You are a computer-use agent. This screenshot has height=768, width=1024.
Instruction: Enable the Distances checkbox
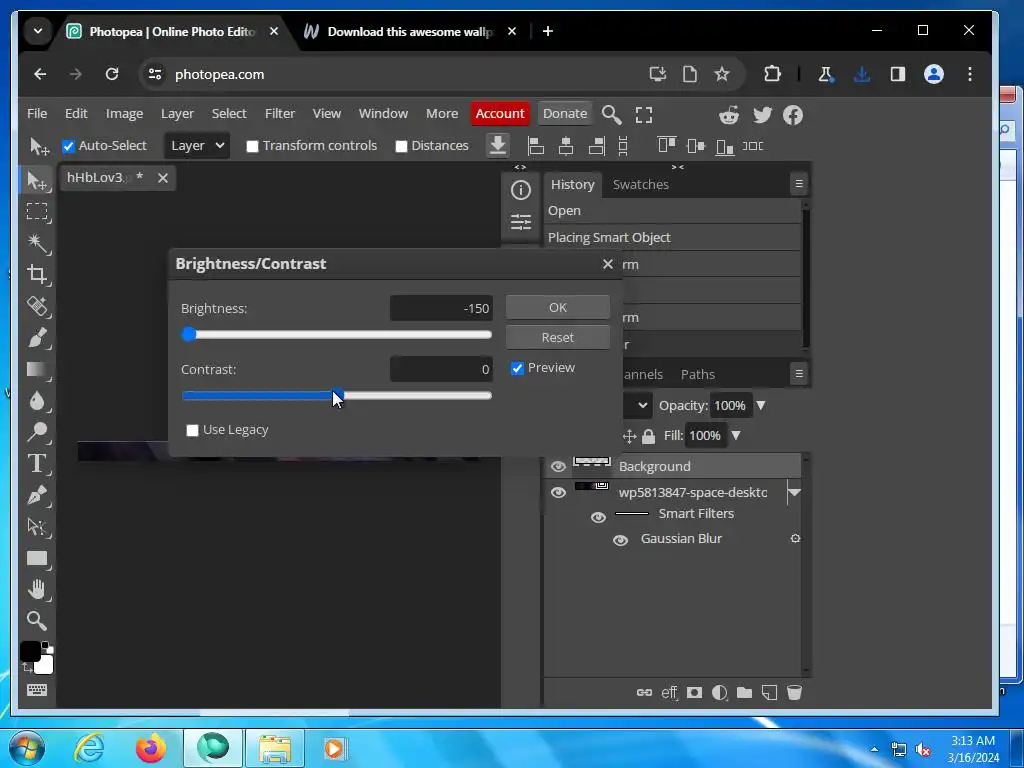coord(402,146)
